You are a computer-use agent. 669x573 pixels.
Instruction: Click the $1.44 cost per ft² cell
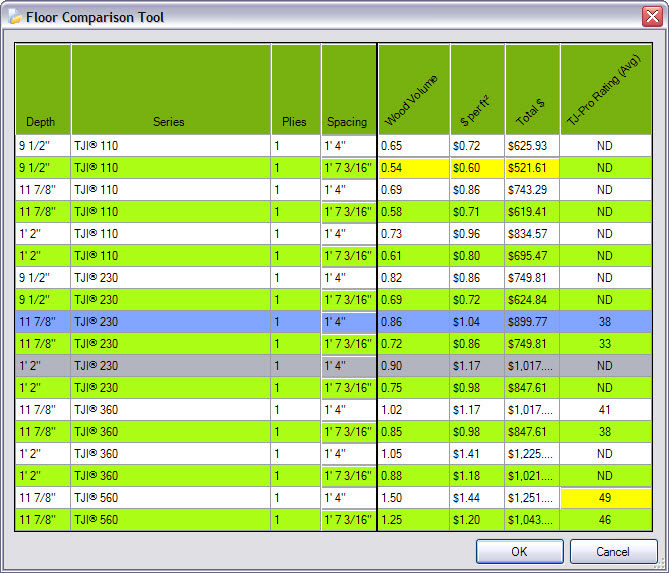point(477,498)
